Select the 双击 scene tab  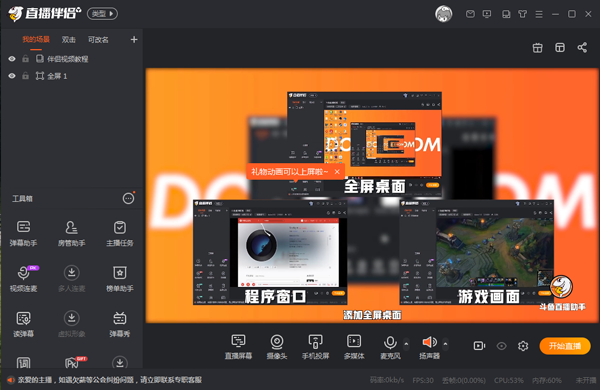pyautogui.click(x=69, y=39)
